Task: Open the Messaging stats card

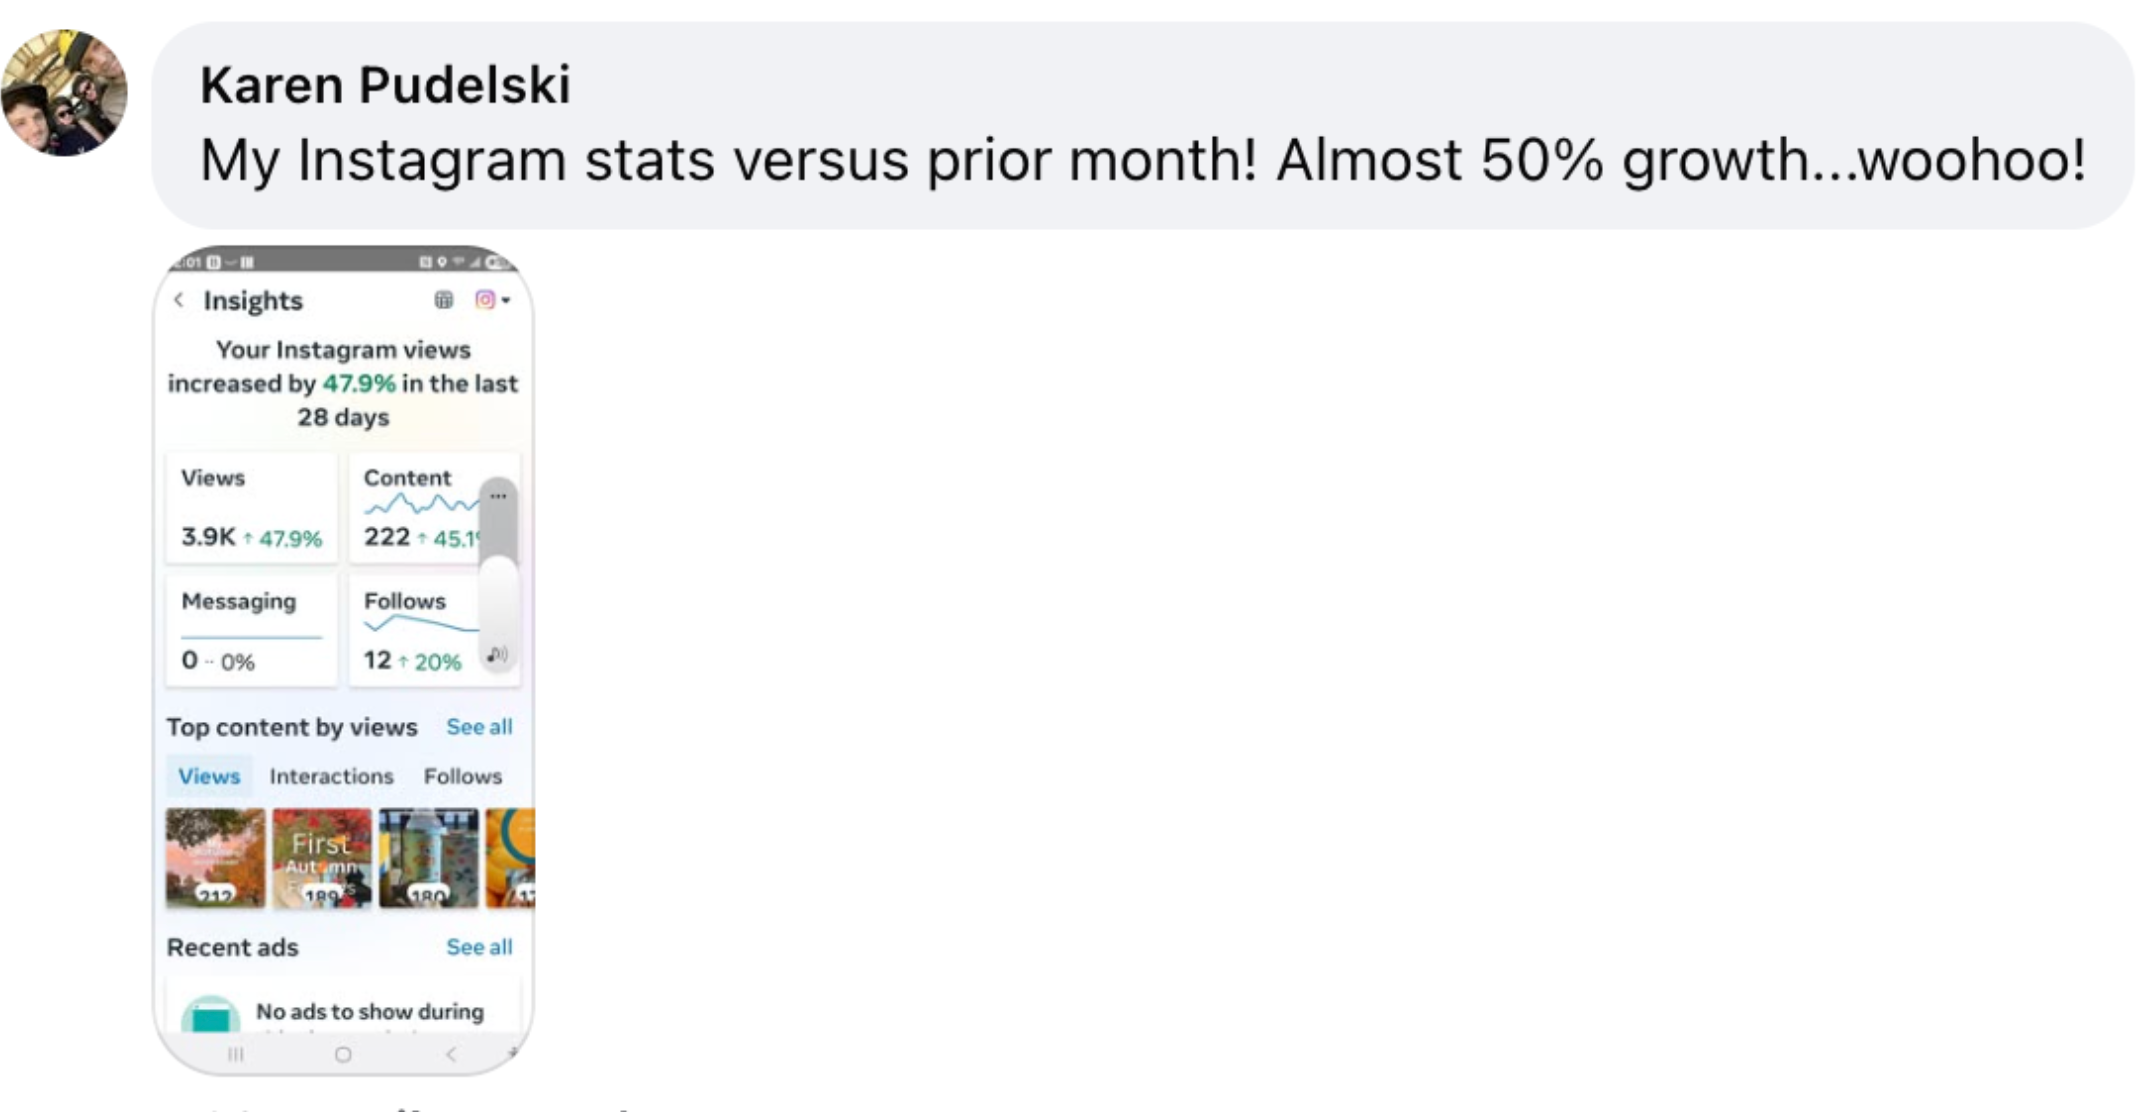Action: (251, 631)
